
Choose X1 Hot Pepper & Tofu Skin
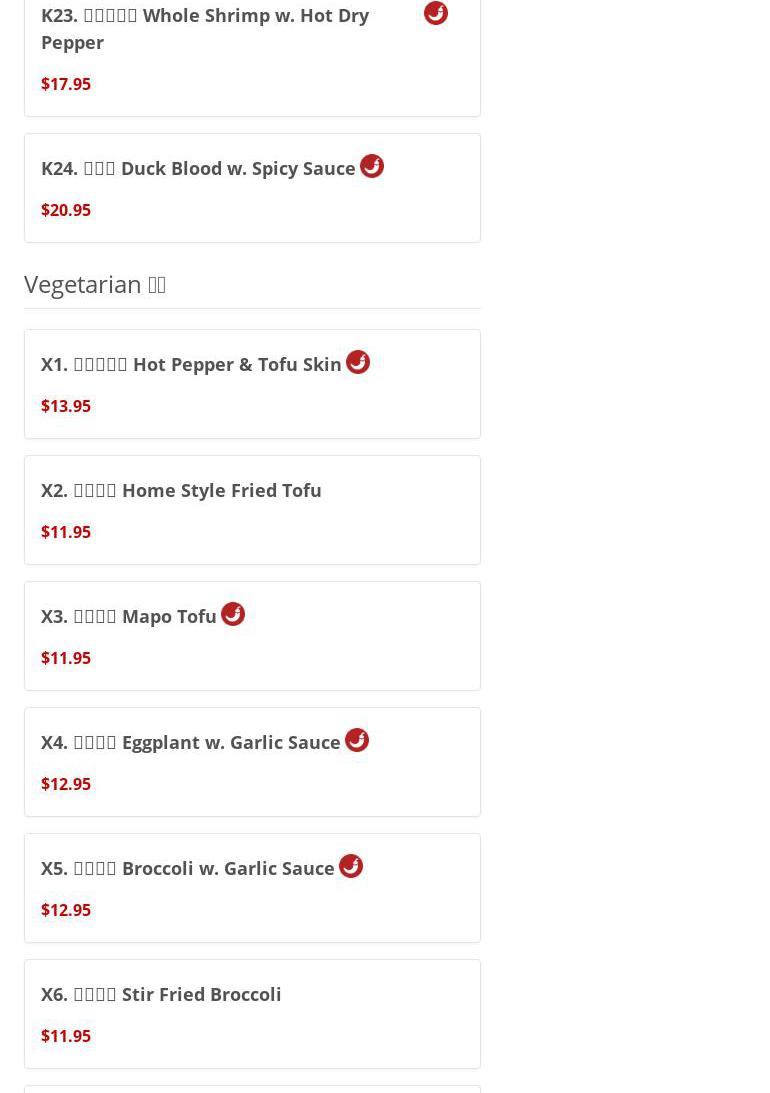pos(191,364)
